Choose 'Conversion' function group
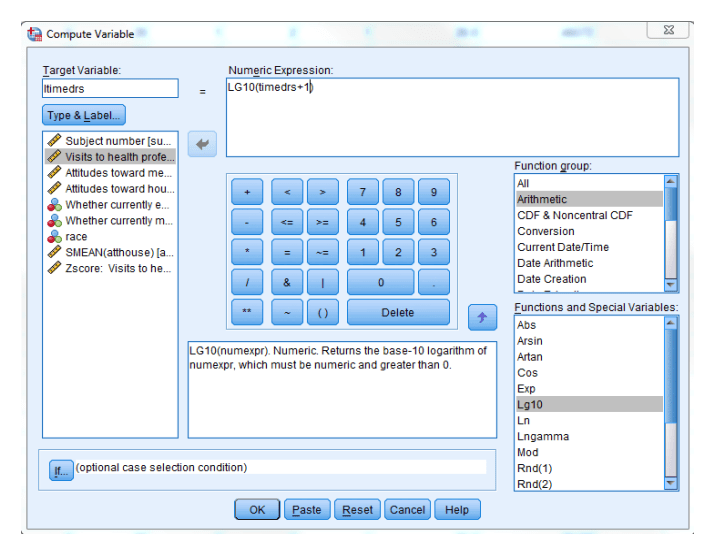713x545 pixels. 545,231
